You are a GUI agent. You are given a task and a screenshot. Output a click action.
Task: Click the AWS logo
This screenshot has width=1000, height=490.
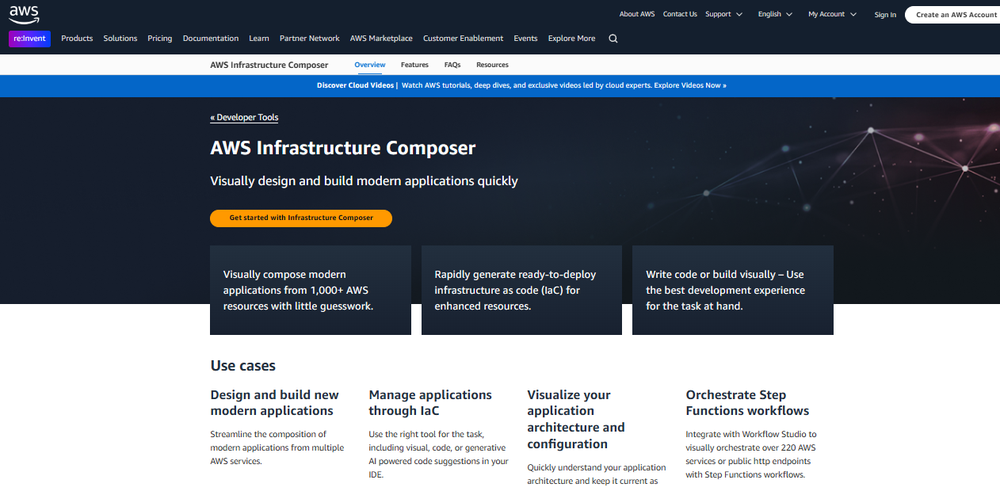click(24, 14)
